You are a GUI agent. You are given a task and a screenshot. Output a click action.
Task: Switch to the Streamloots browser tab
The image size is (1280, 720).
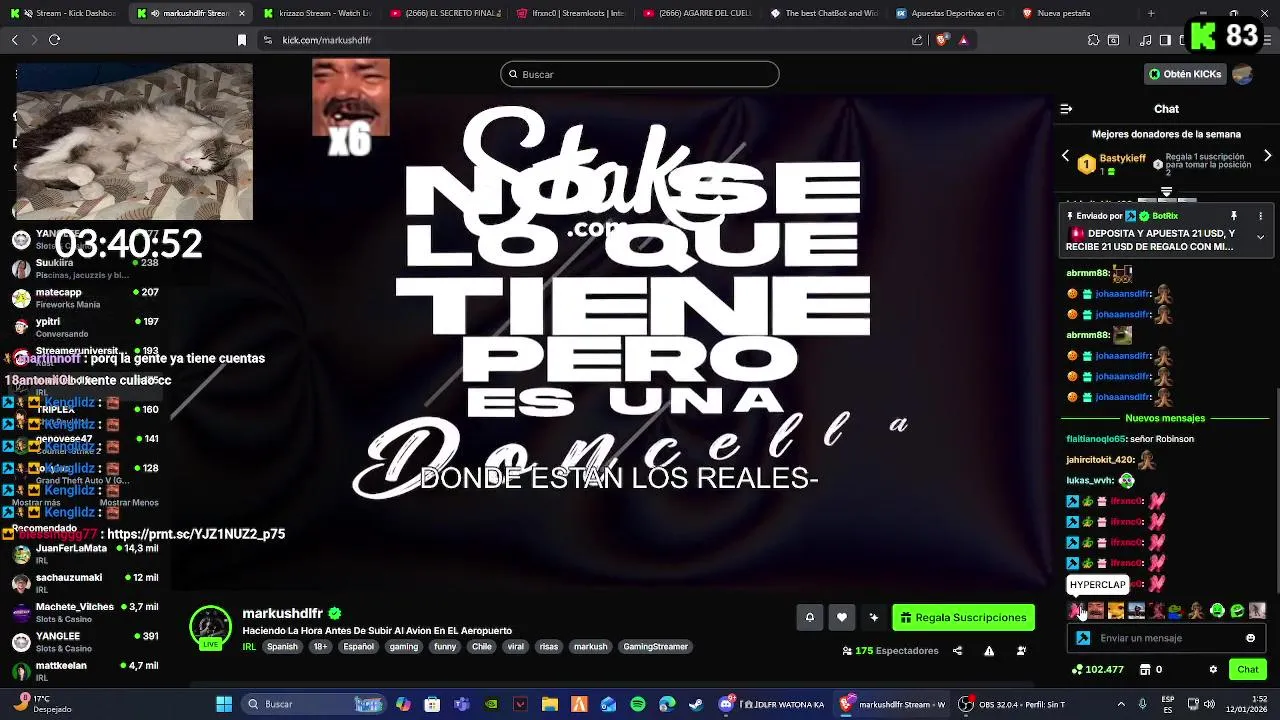572,13
